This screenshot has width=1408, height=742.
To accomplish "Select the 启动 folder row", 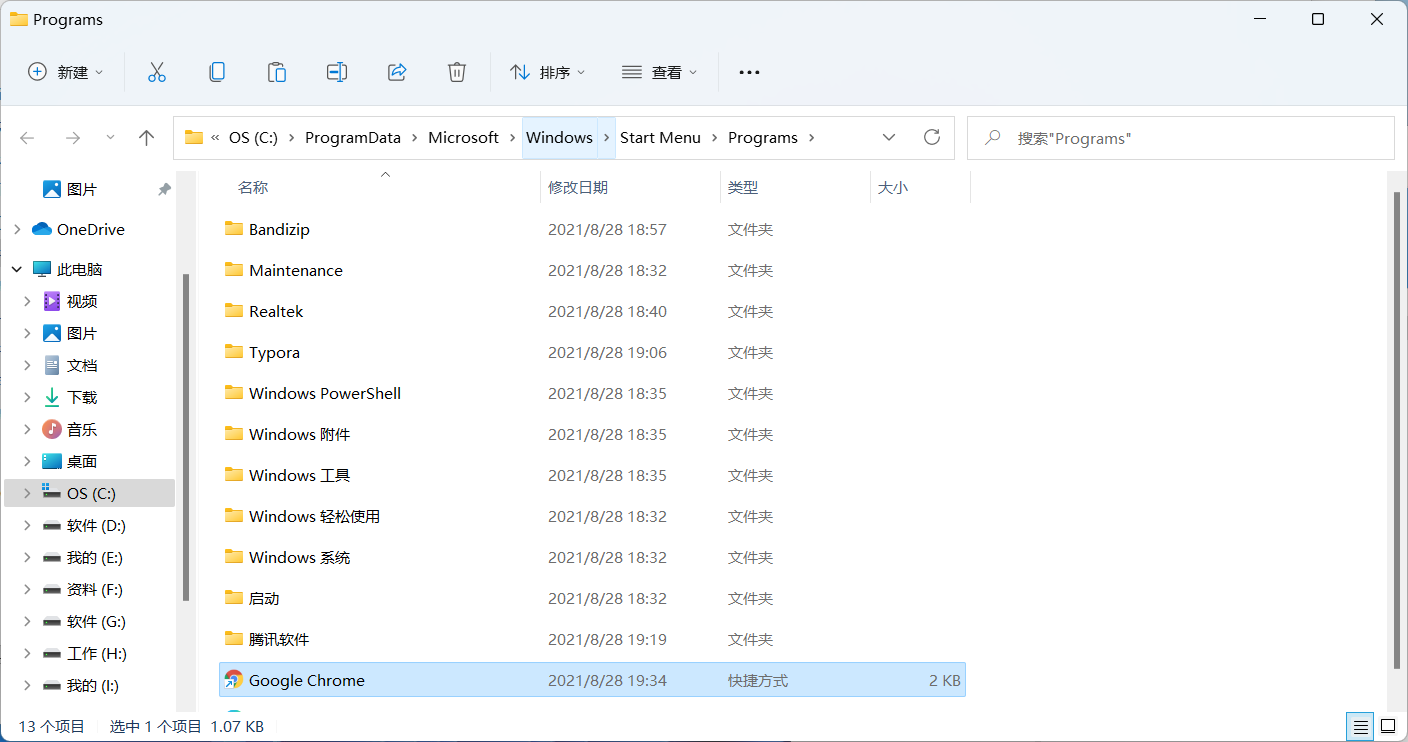I will tap(592, 598).
